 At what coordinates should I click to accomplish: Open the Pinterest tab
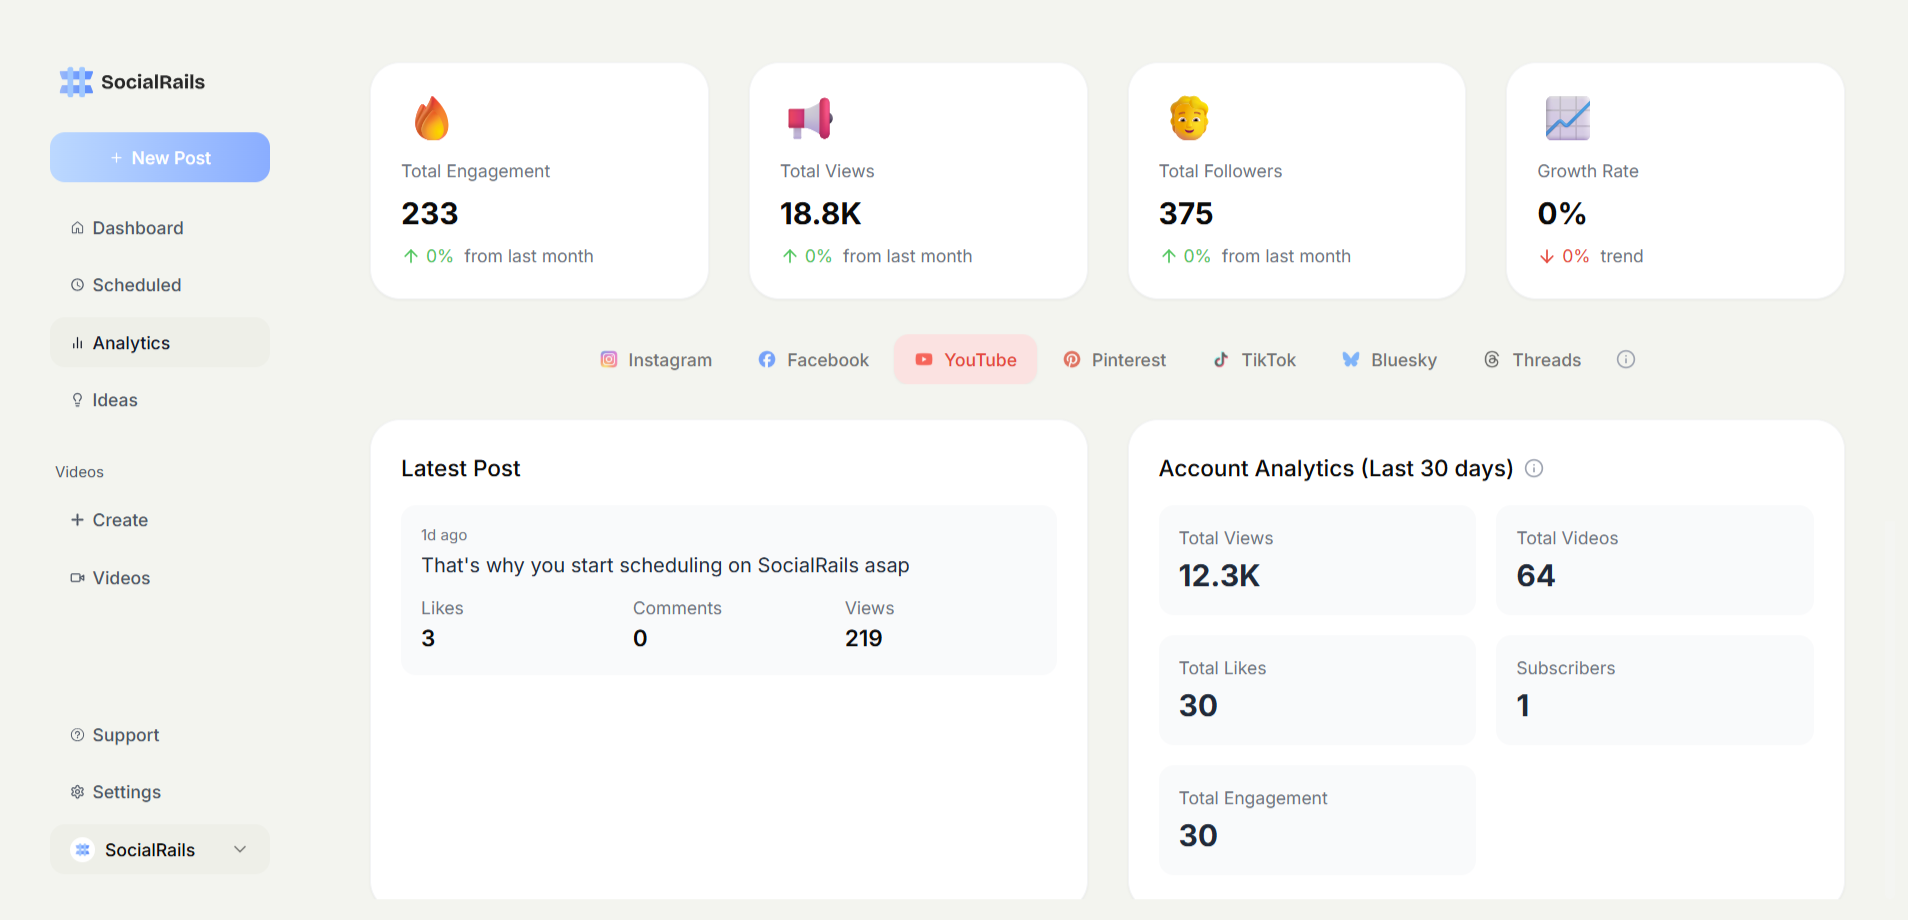pyautogui.click(x=1114, y=359)
